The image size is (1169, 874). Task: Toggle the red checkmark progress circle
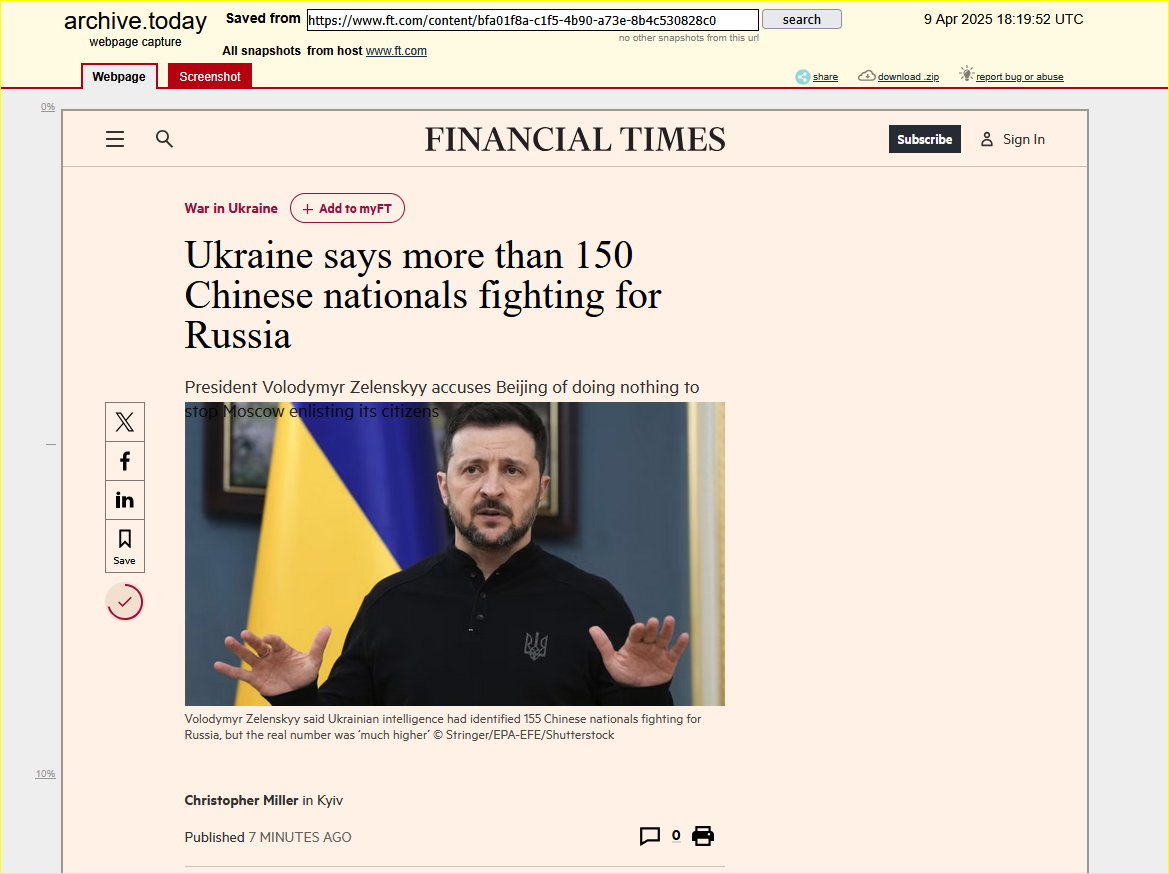[125, 602]
